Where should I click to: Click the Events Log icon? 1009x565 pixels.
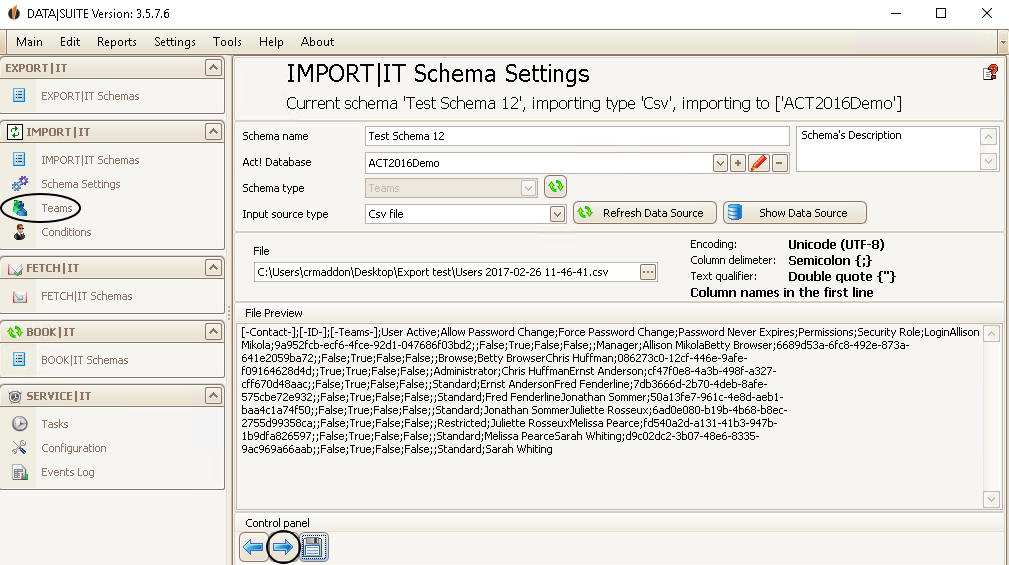pos(20,472)
